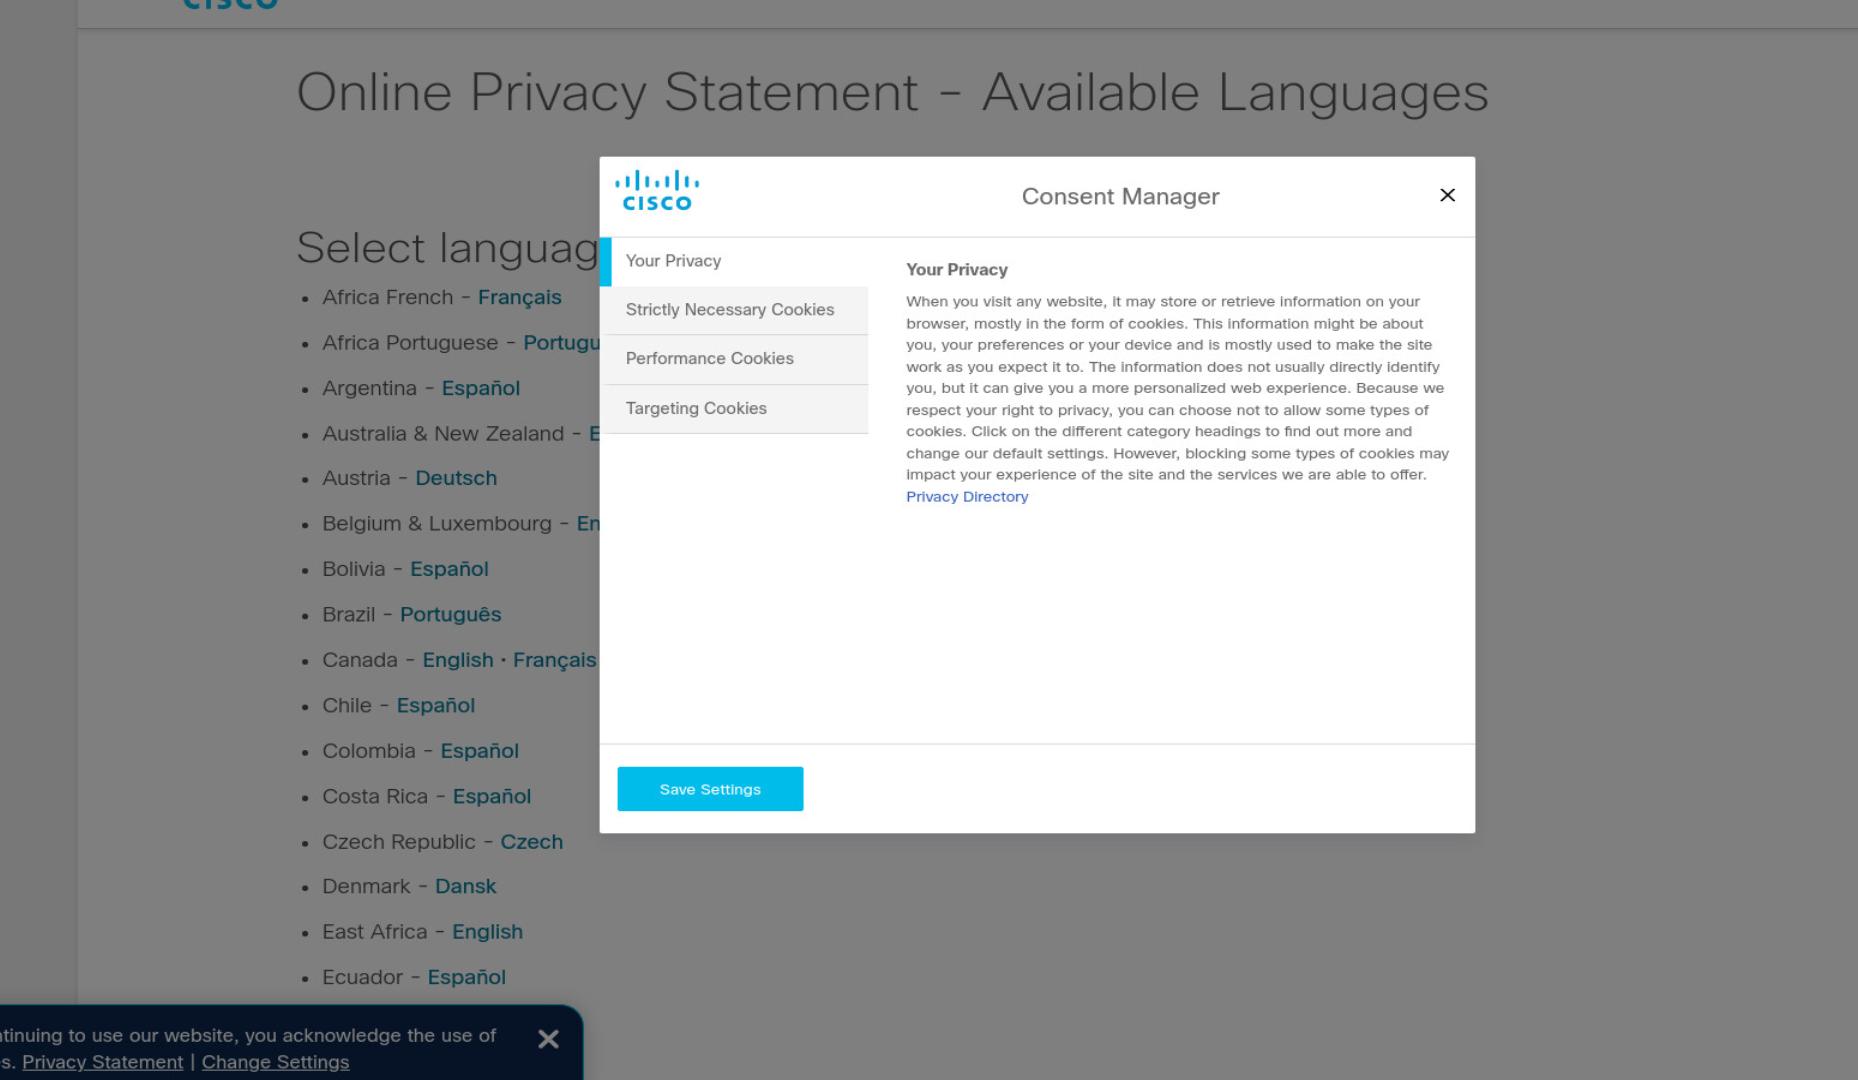Screen dimensions: 1858x1080
Task: Open the Change Settings link in banner
Action: (275, 1062)
